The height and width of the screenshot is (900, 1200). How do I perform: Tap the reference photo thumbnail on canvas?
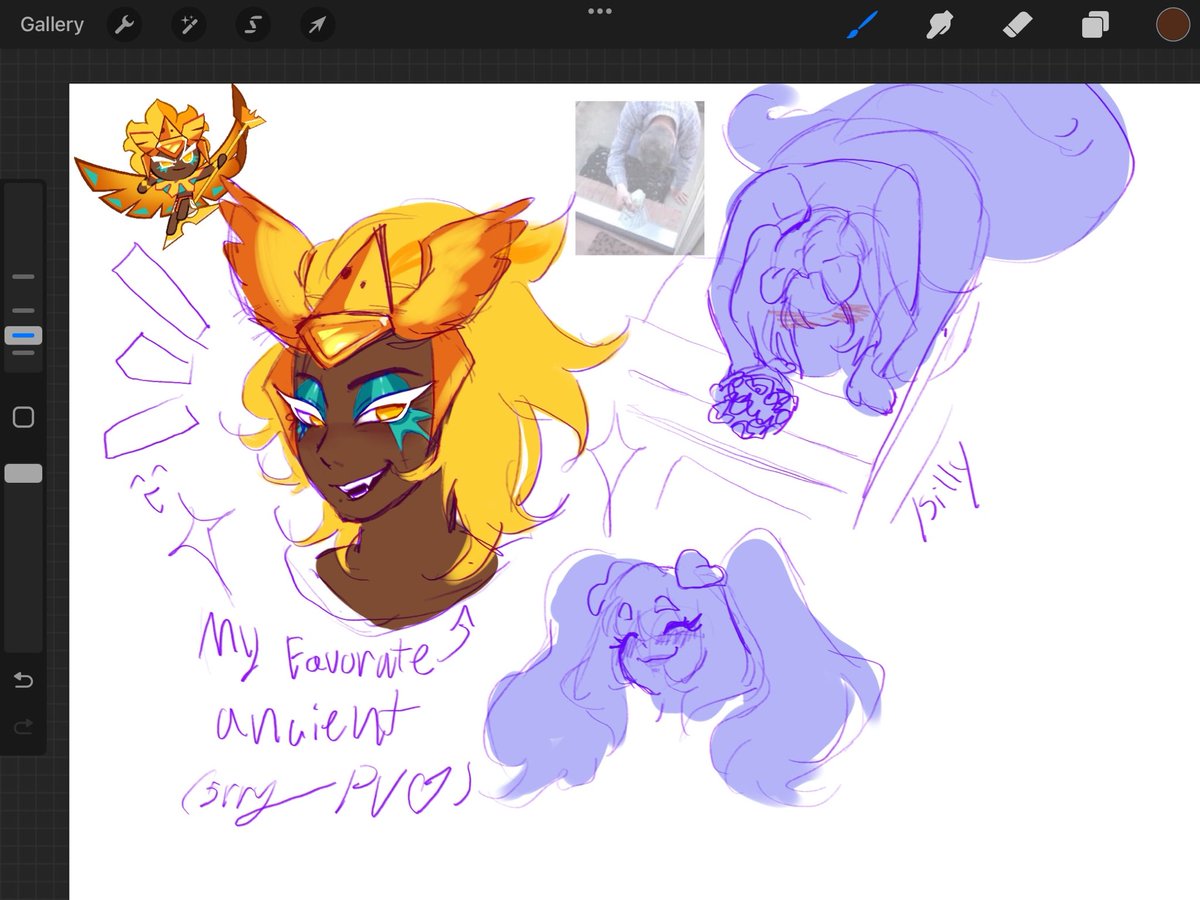coord(640,178)
